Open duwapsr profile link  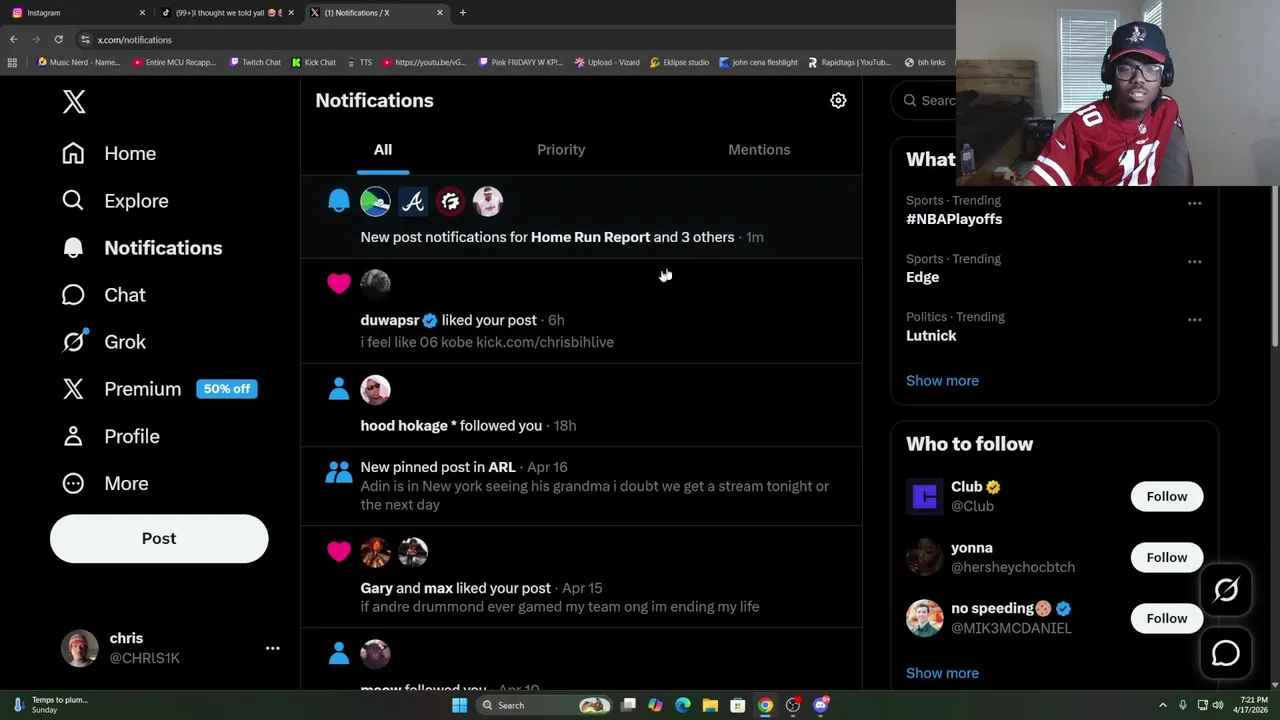(x=389, y=320)
